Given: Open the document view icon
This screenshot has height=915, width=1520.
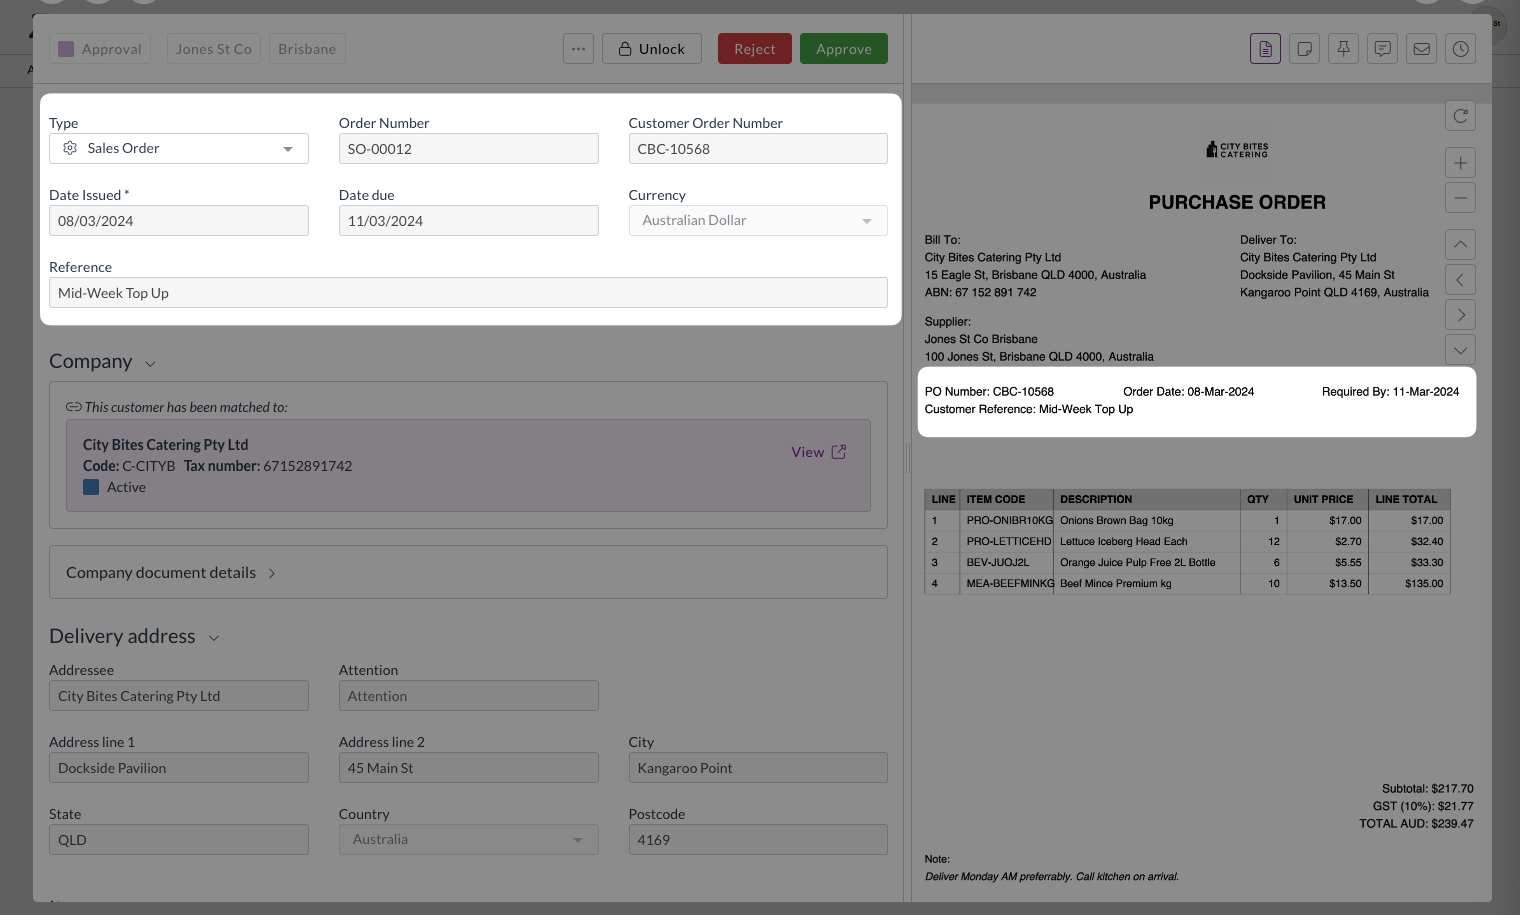Looking at the screenshot, I should pyautogui.click(x=1265, y=49).
